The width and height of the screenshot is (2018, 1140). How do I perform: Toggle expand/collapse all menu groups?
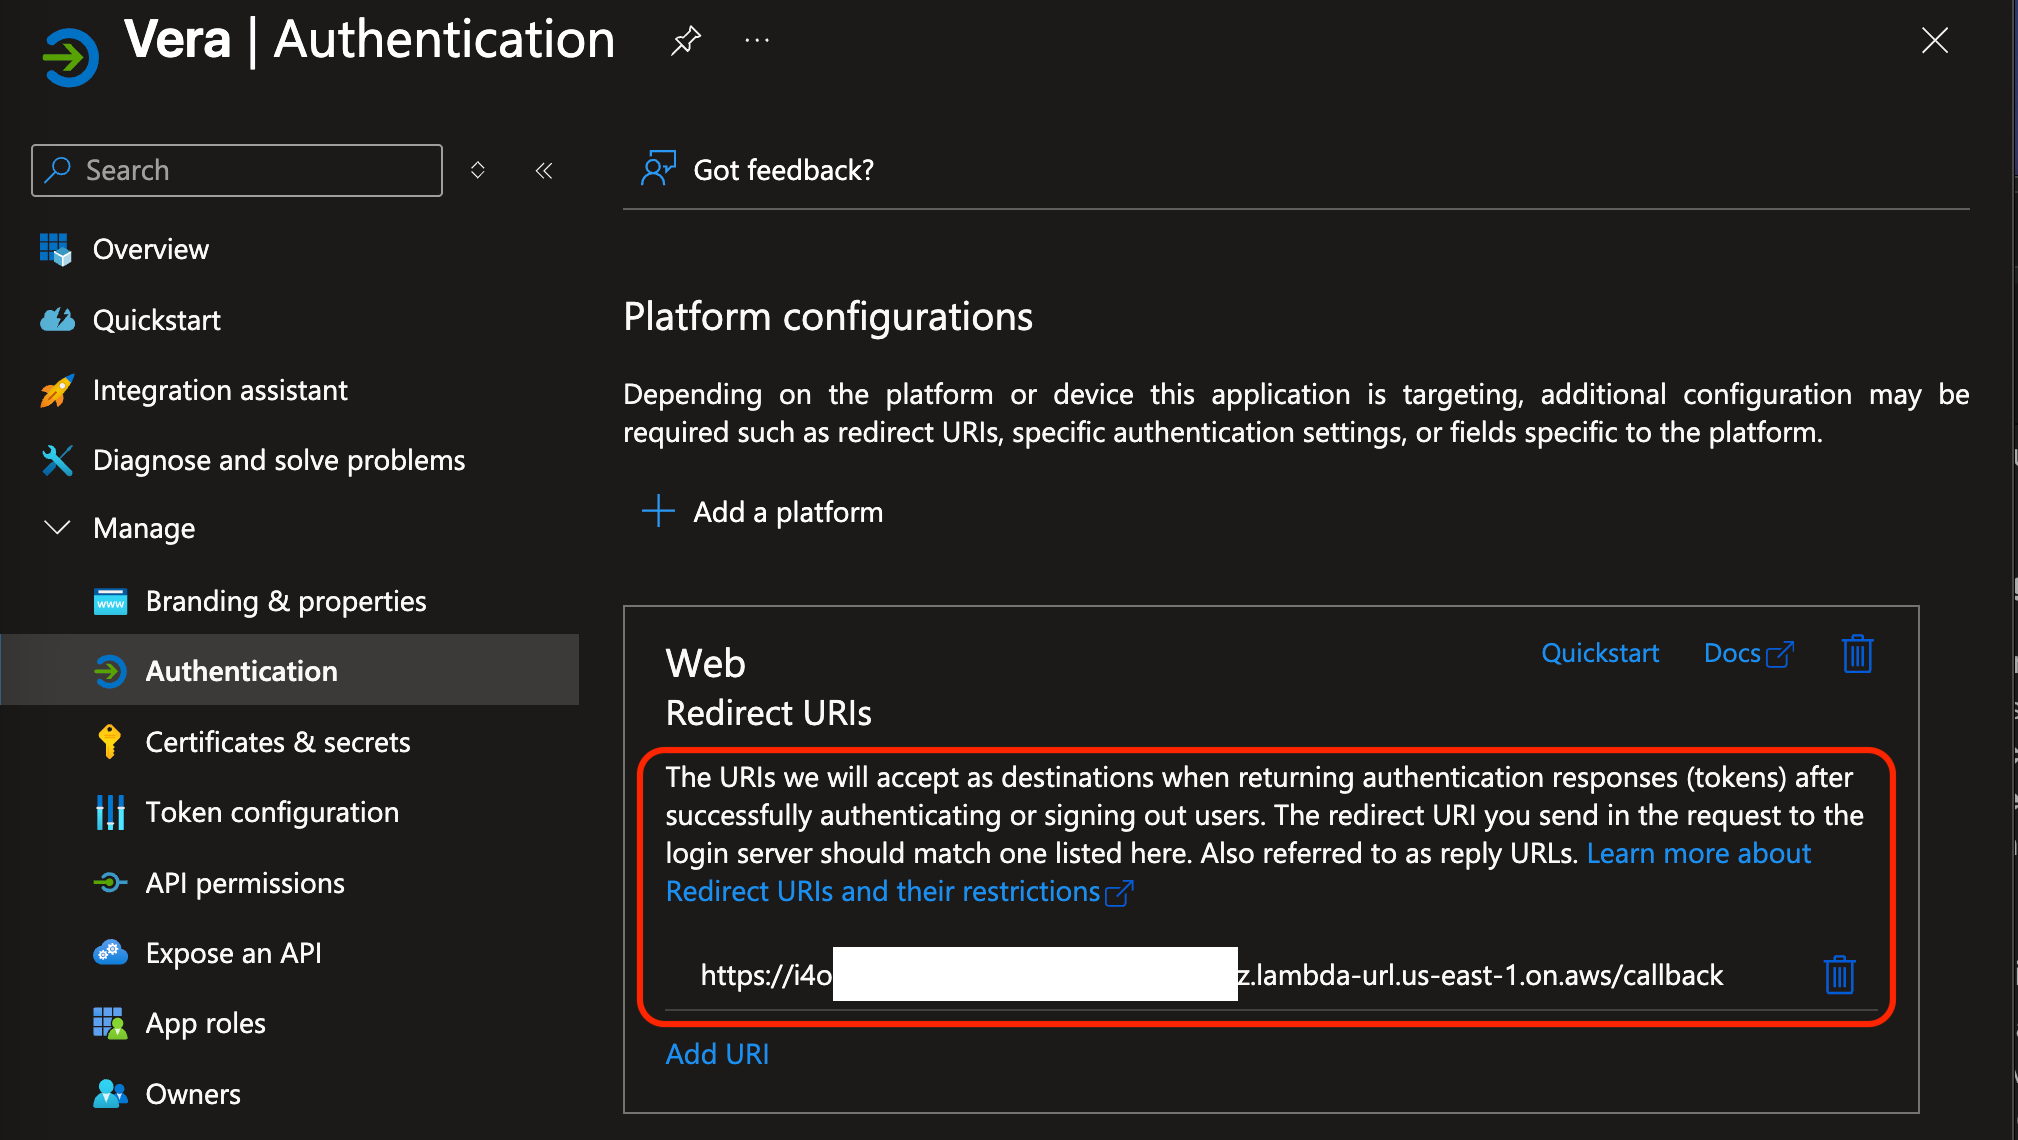point(478,171)
